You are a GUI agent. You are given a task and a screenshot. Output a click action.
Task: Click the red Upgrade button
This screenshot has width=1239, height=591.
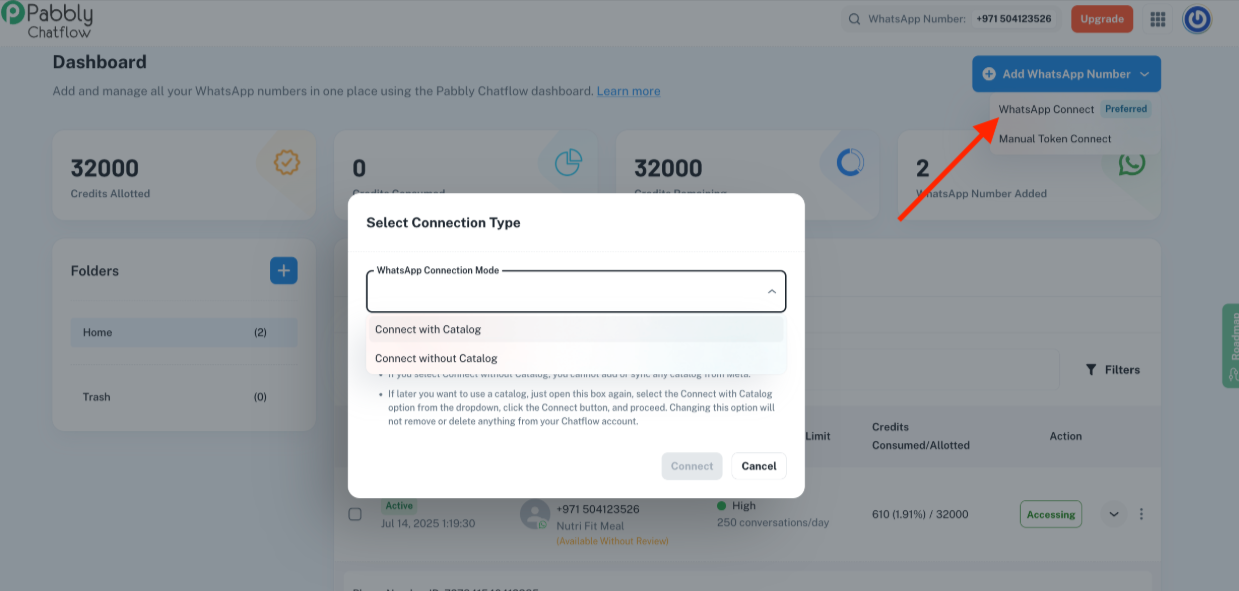[x=1102, y=19]
